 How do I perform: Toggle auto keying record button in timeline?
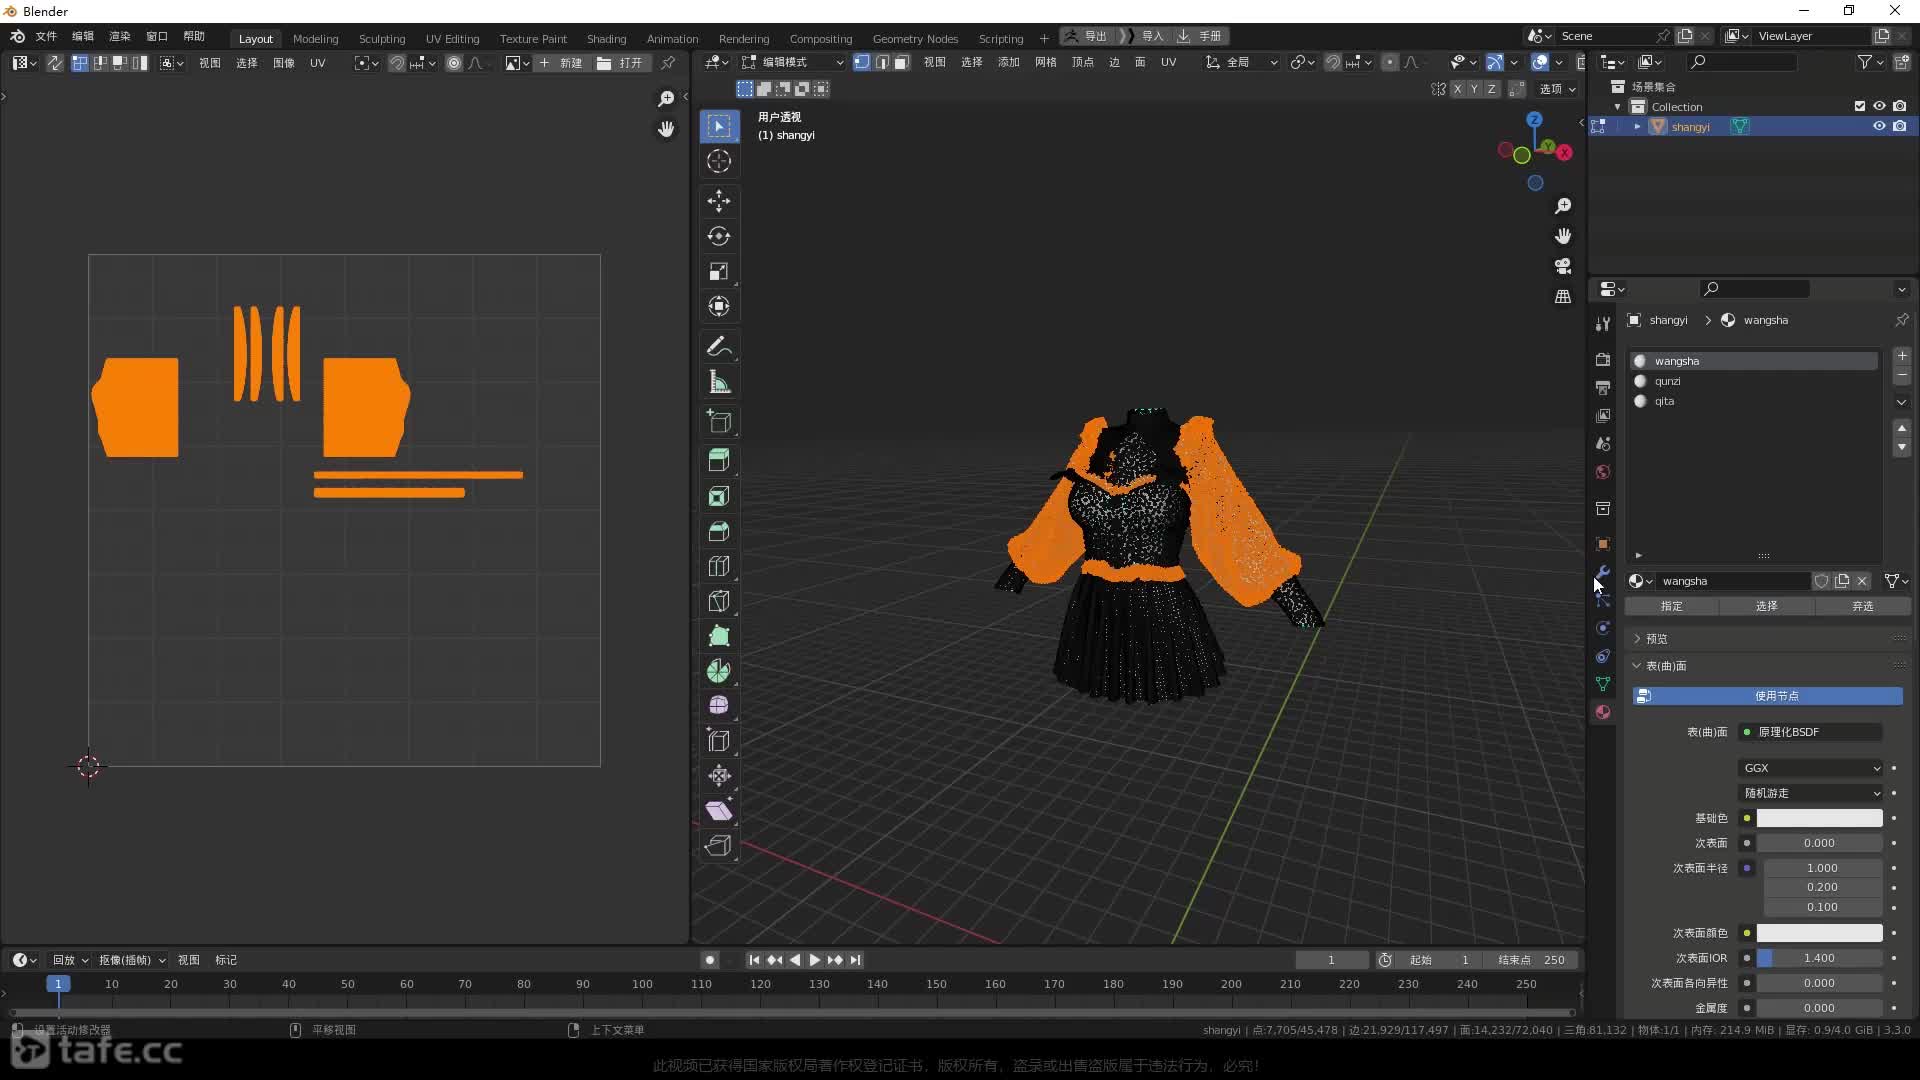pos(710,960)
